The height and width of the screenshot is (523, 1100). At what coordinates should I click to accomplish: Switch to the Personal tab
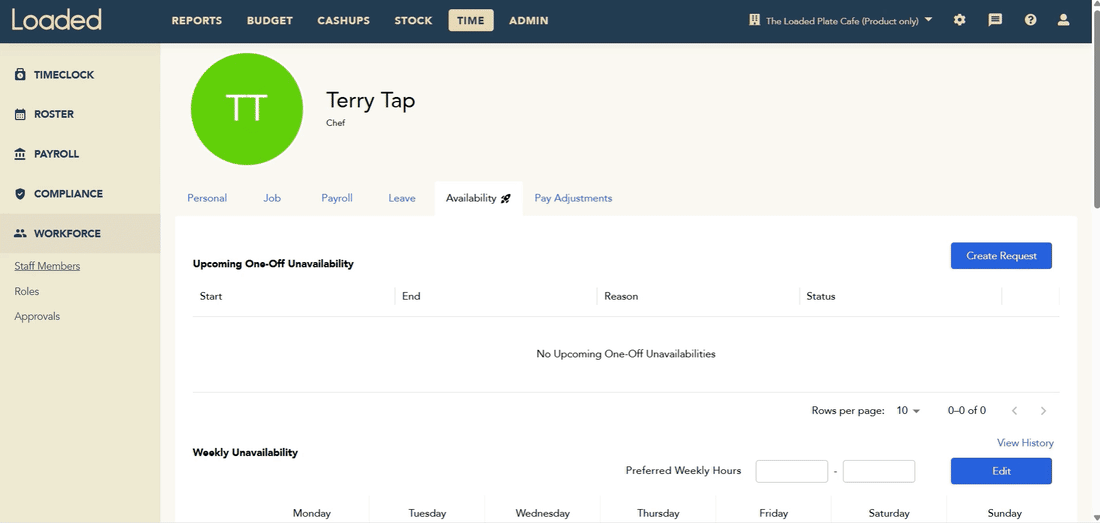207,198
